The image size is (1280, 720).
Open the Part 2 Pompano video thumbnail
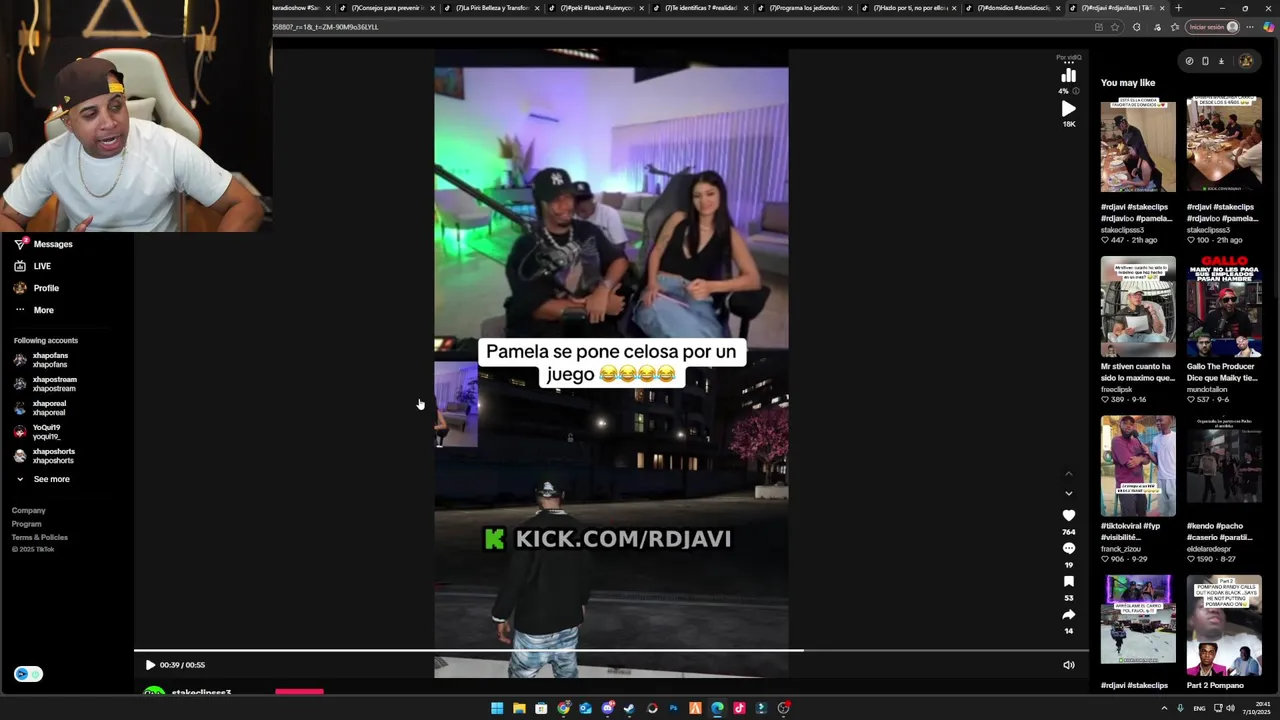(x=1224, y=626)
